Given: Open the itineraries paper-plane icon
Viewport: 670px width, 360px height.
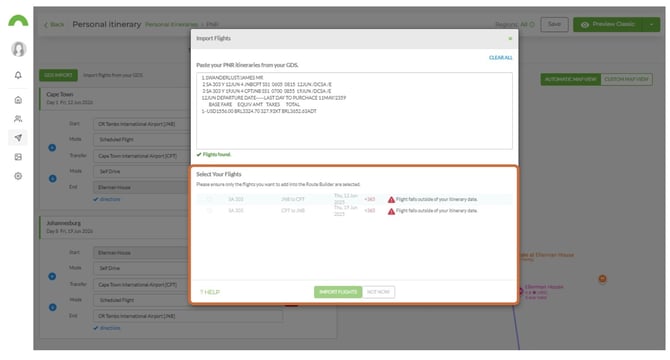Looking at the screenshot, I should [x=18, y=138].
